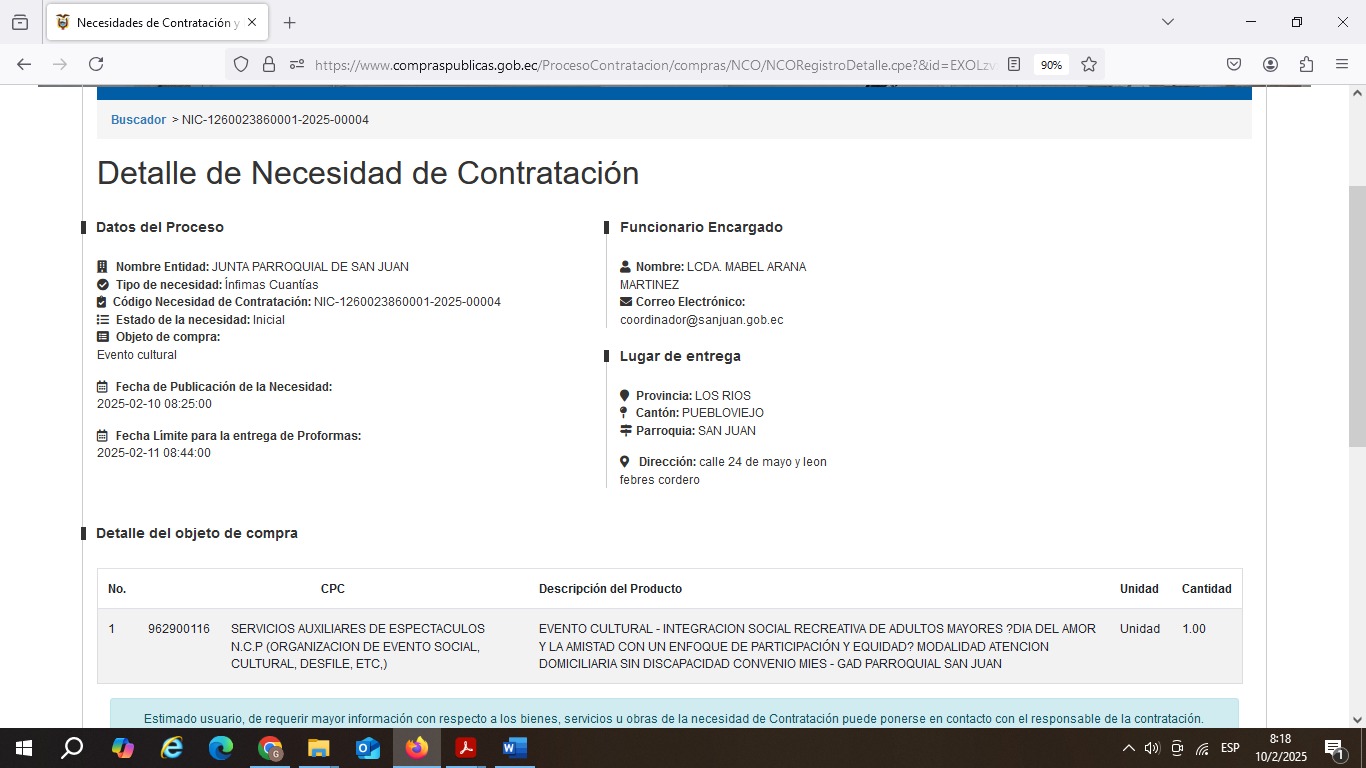The height and width of the screenshot is (768, 1366).
Task: Bookmark this page with star icon
Action: 1089,64
